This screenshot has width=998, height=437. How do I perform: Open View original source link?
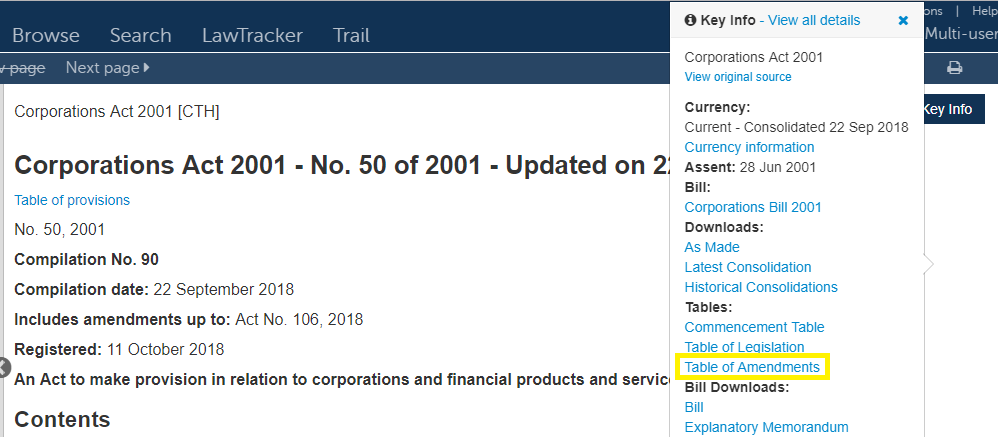tap(738, 77)
